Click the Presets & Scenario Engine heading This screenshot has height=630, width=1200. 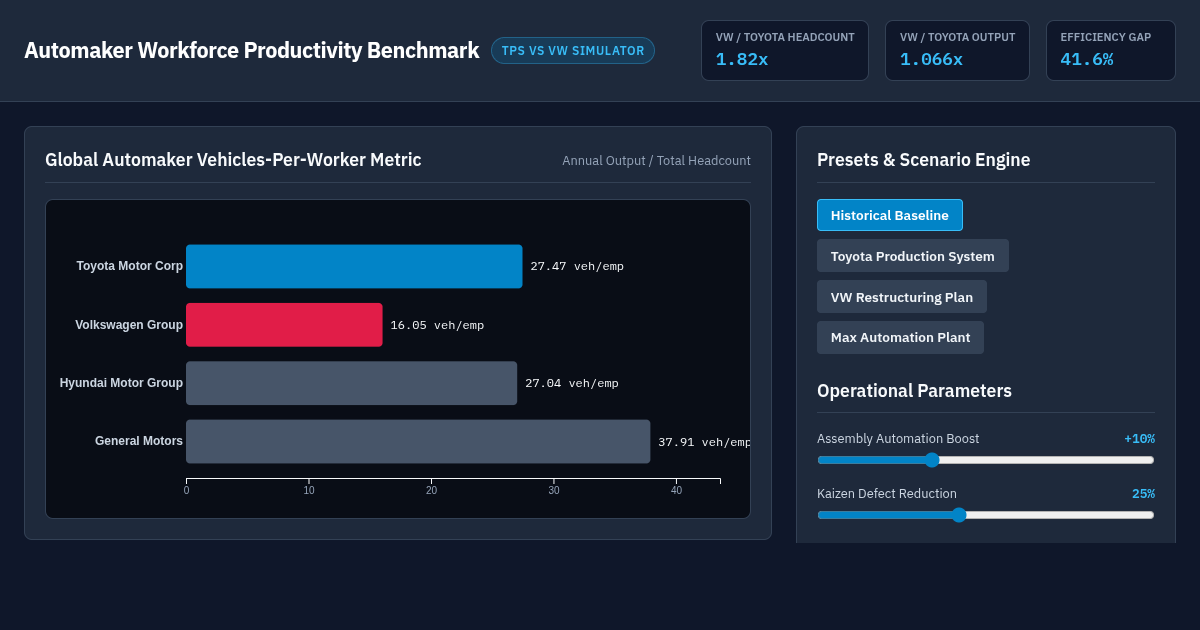(x=923, y=160)
